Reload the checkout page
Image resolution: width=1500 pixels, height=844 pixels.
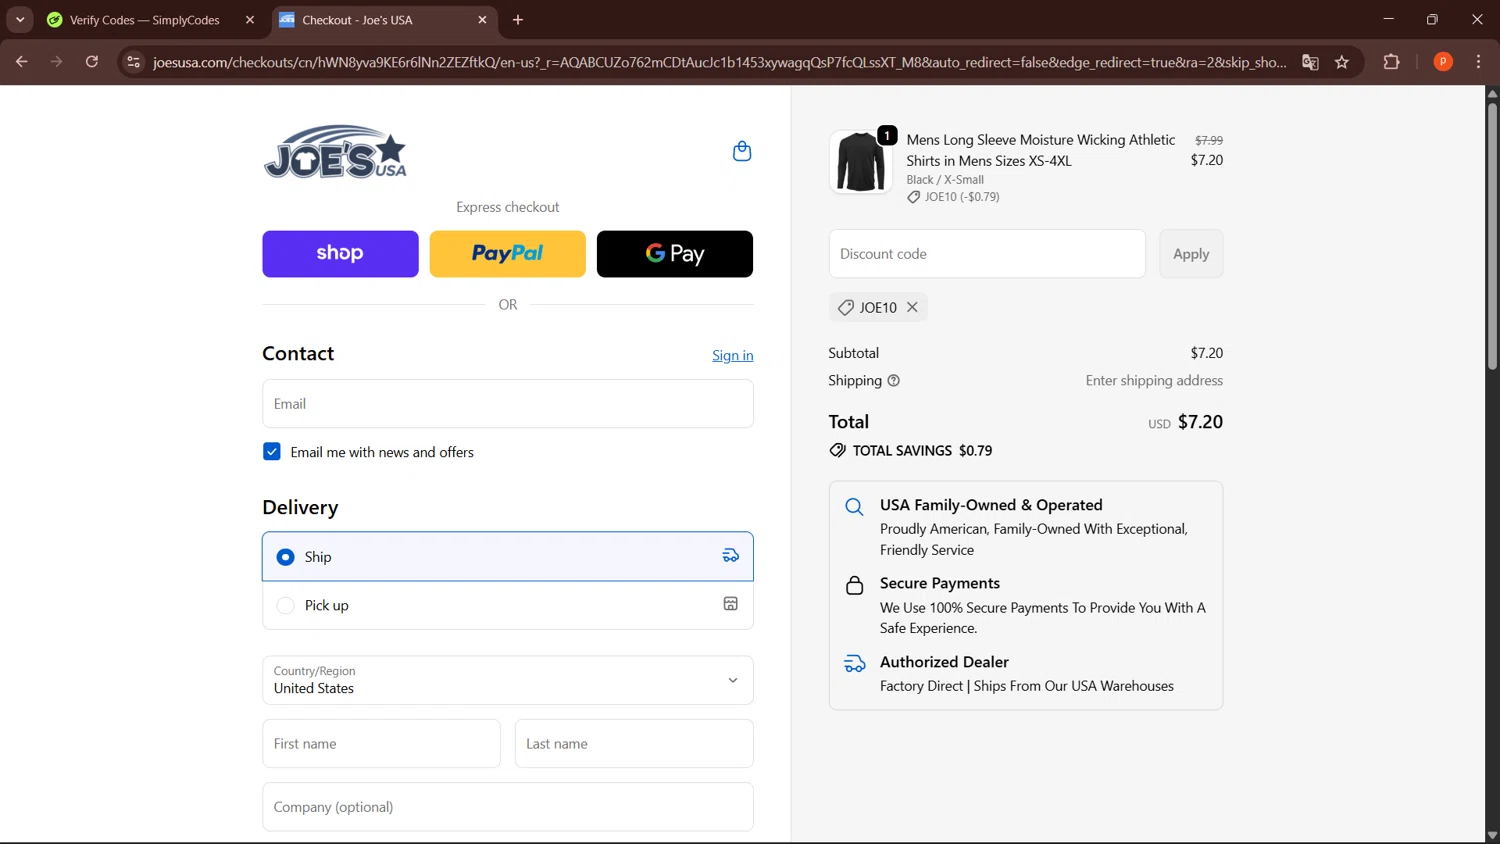click(x=92, y=62)
